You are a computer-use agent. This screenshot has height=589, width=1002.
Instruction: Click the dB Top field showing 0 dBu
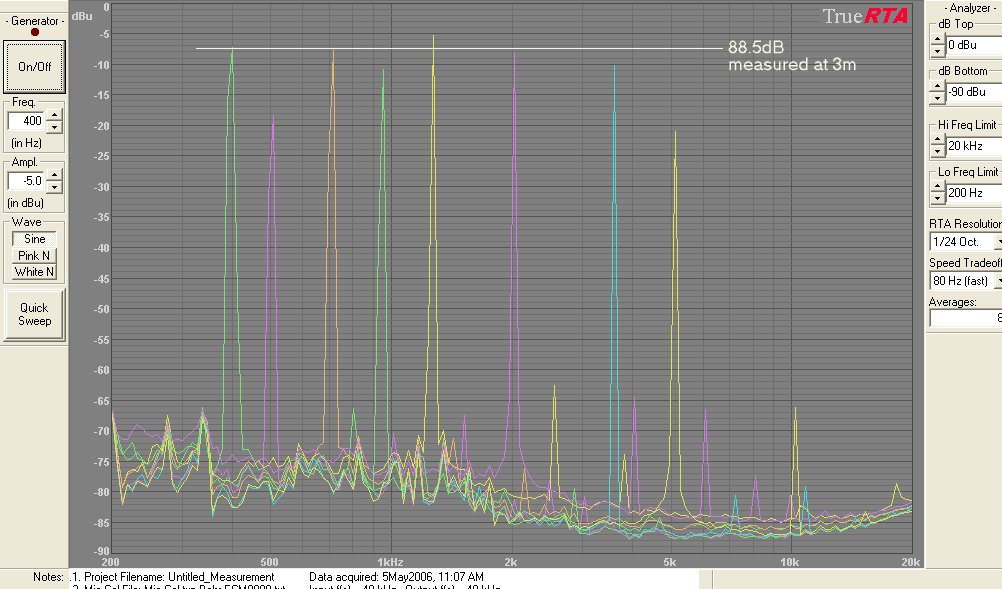click(974, 45)
